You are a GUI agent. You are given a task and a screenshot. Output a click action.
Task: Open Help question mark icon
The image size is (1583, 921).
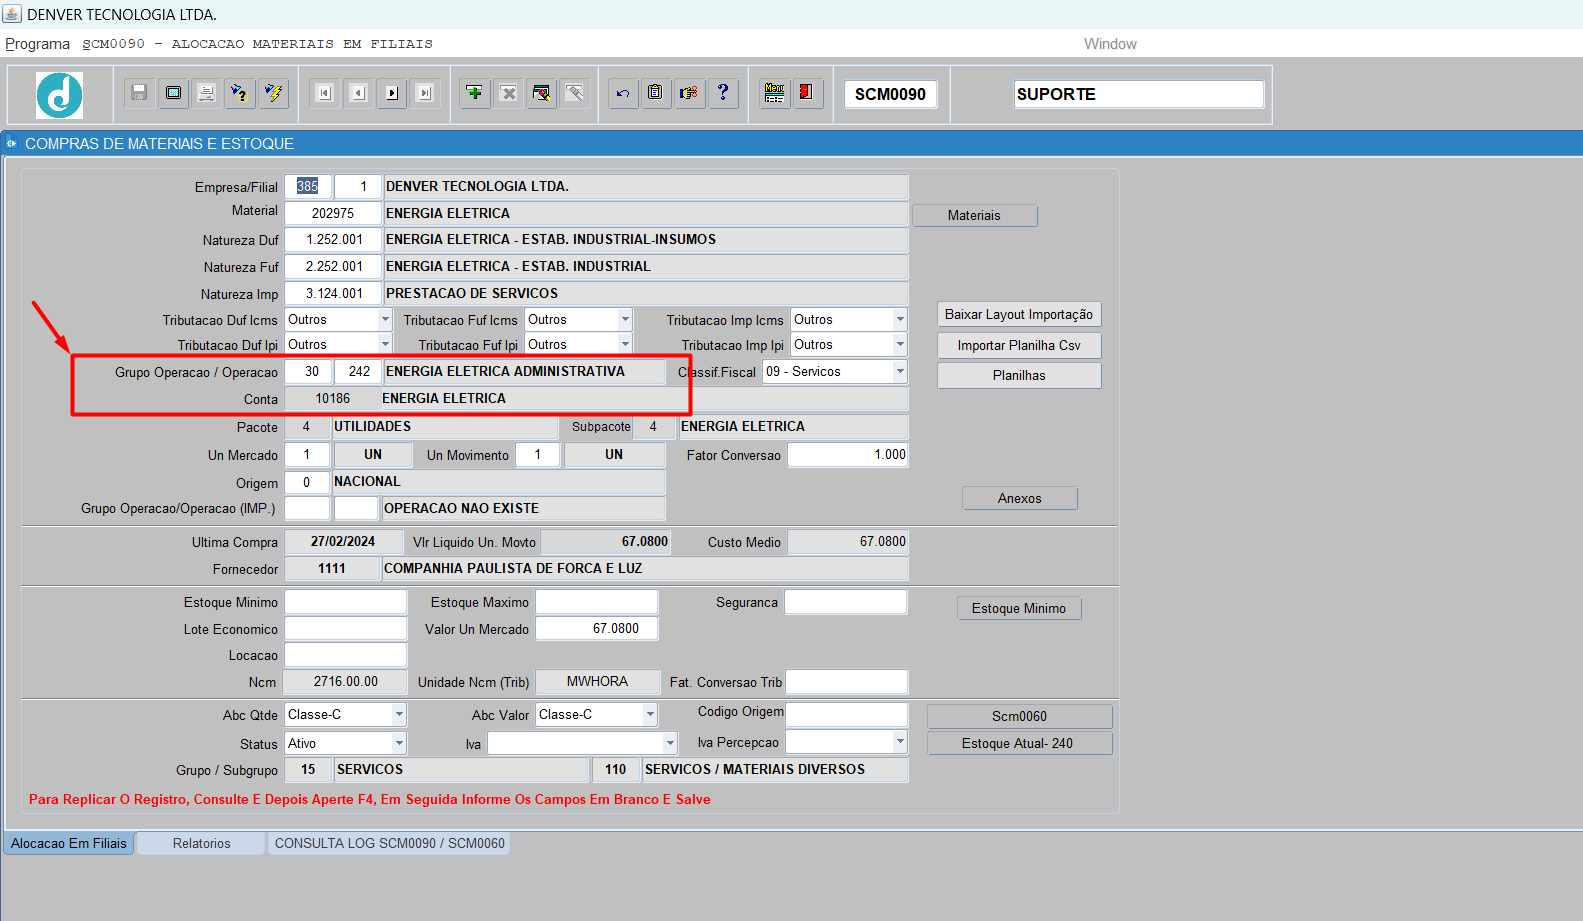(x=723, y=93)
